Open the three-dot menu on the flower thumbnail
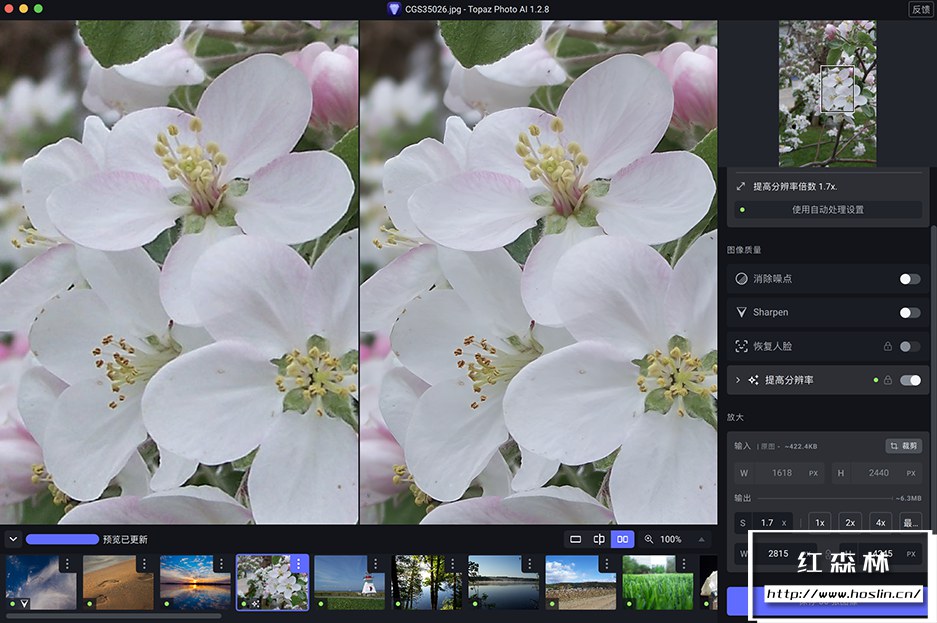Viewport: 937px width, 623px height. click(297, 565)
